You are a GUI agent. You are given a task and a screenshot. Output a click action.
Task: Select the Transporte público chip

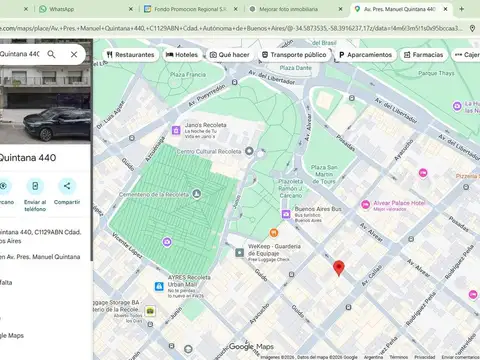coord(294,55)
